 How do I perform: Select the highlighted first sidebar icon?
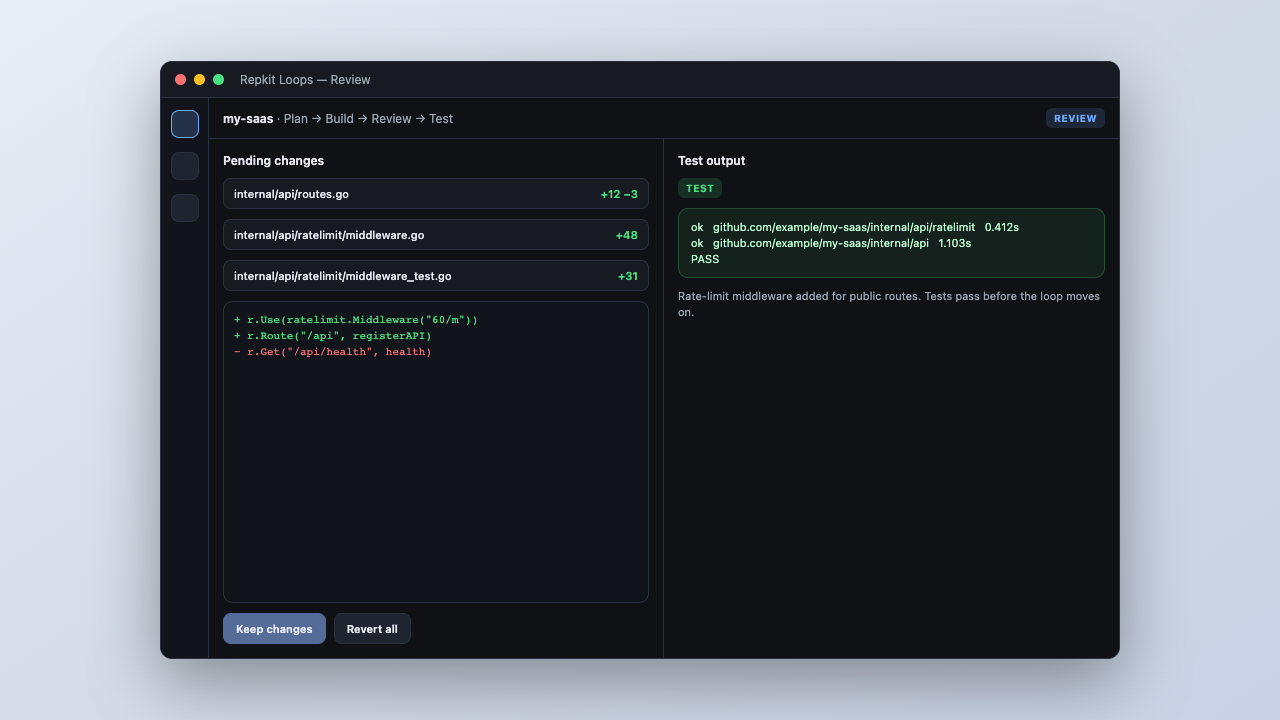click(185, 124)
